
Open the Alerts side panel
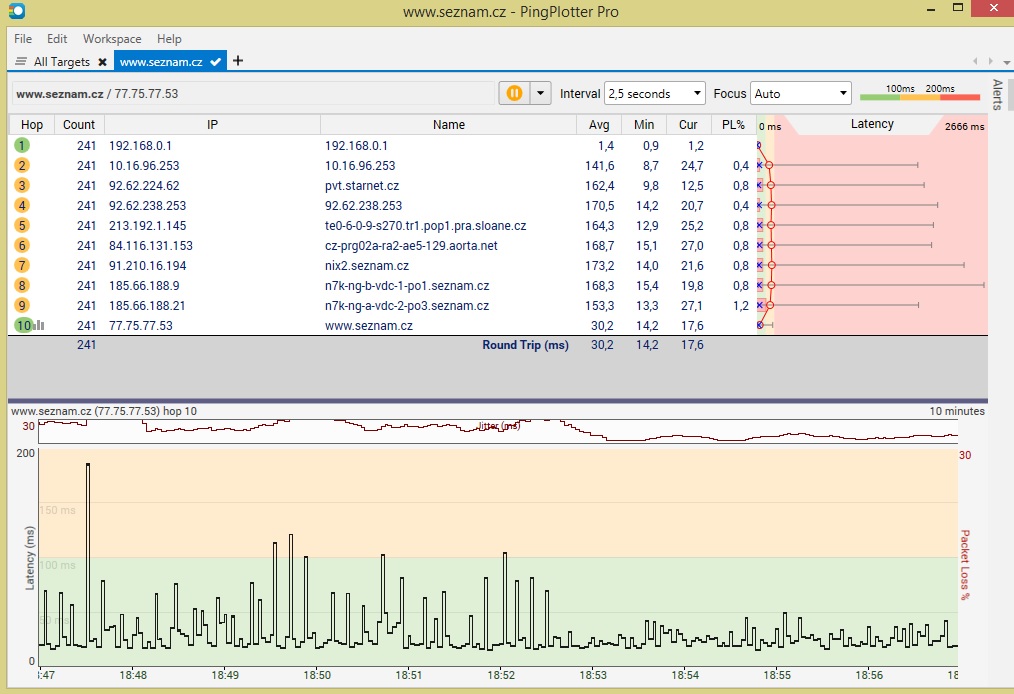coord(997,95)
